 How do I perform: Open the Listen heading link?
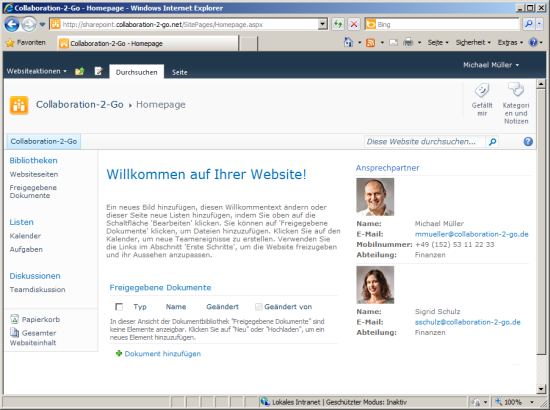pyautogui.click(x=21, y=222)
